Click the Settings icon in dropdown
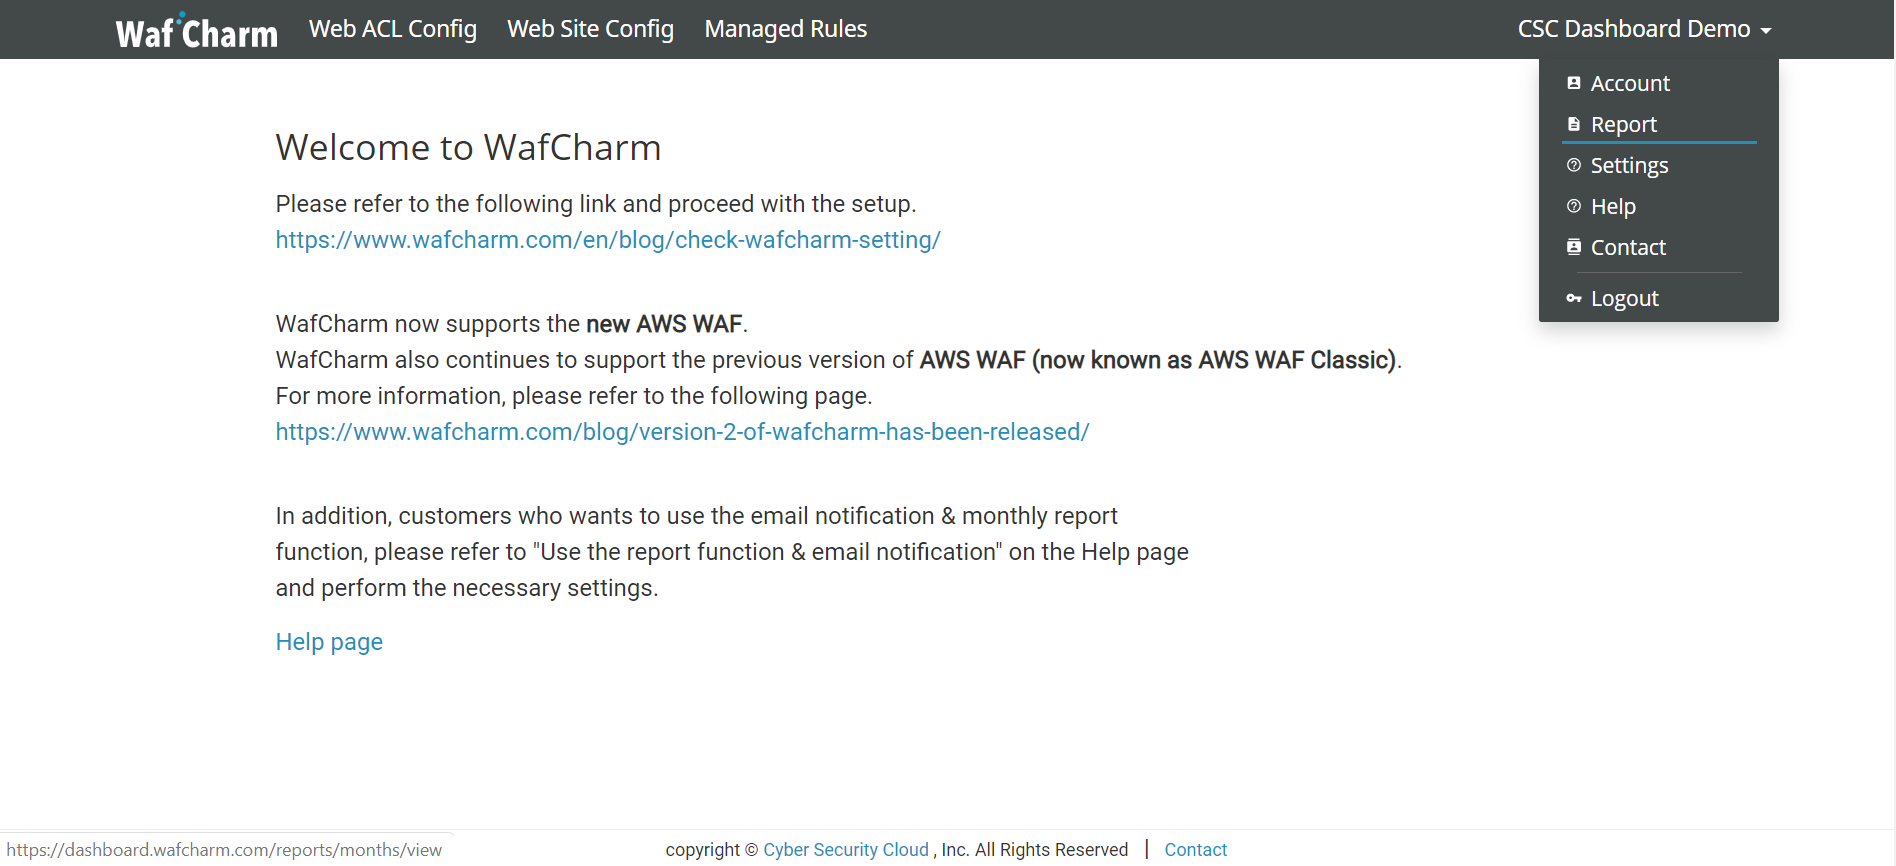The width and height of the screenshot is (1896, 866). point(1574,165)
